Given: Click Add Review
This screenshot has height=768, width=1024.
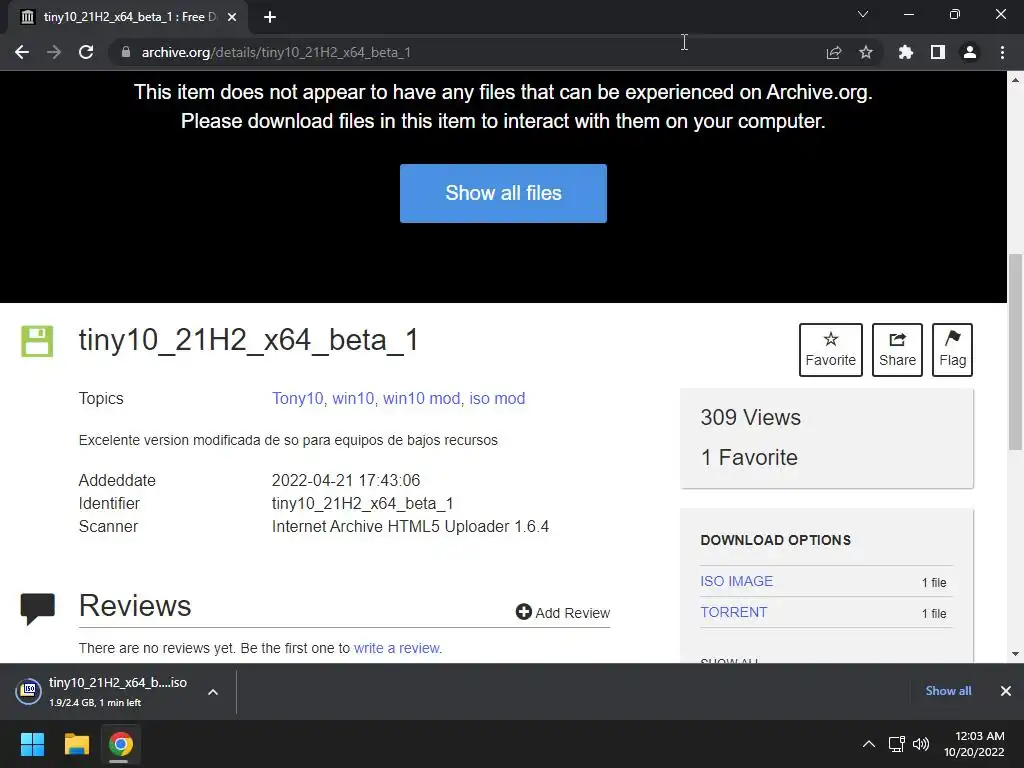Looking at the screenshot, I should [x=563, y=613].
